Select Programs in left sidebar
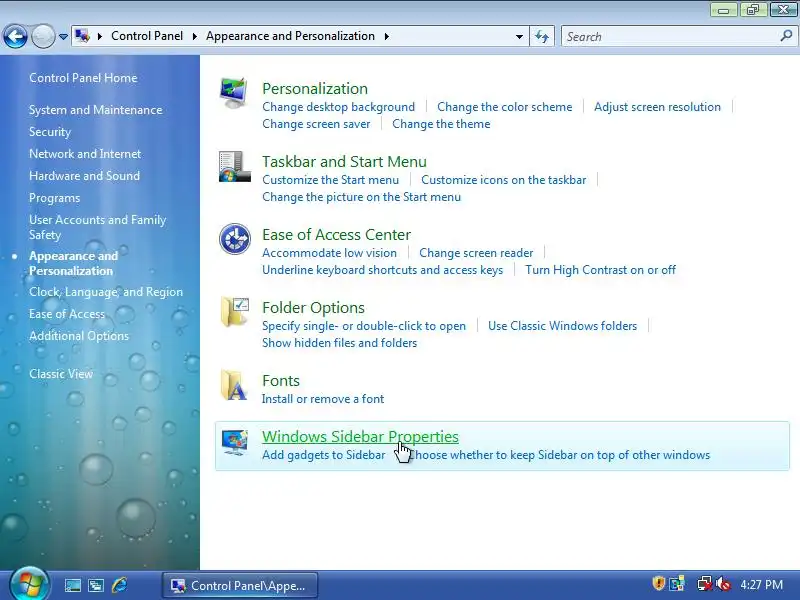The width and height of the screenshot is (800, 600). [x=55, y=198]
